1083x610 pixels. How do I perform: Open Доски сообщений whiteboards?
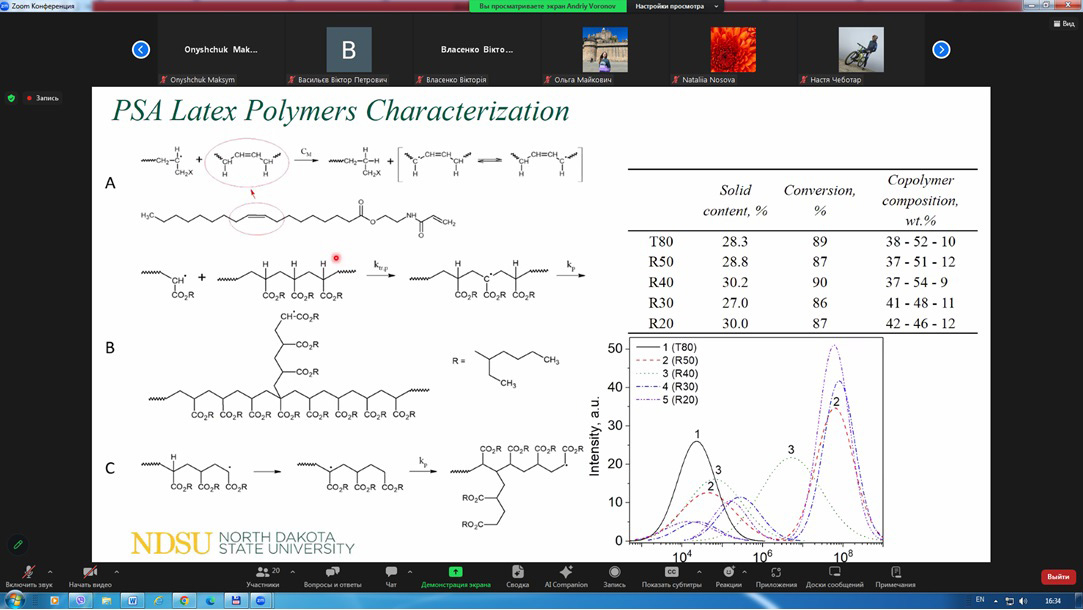(x=834, y=575)
